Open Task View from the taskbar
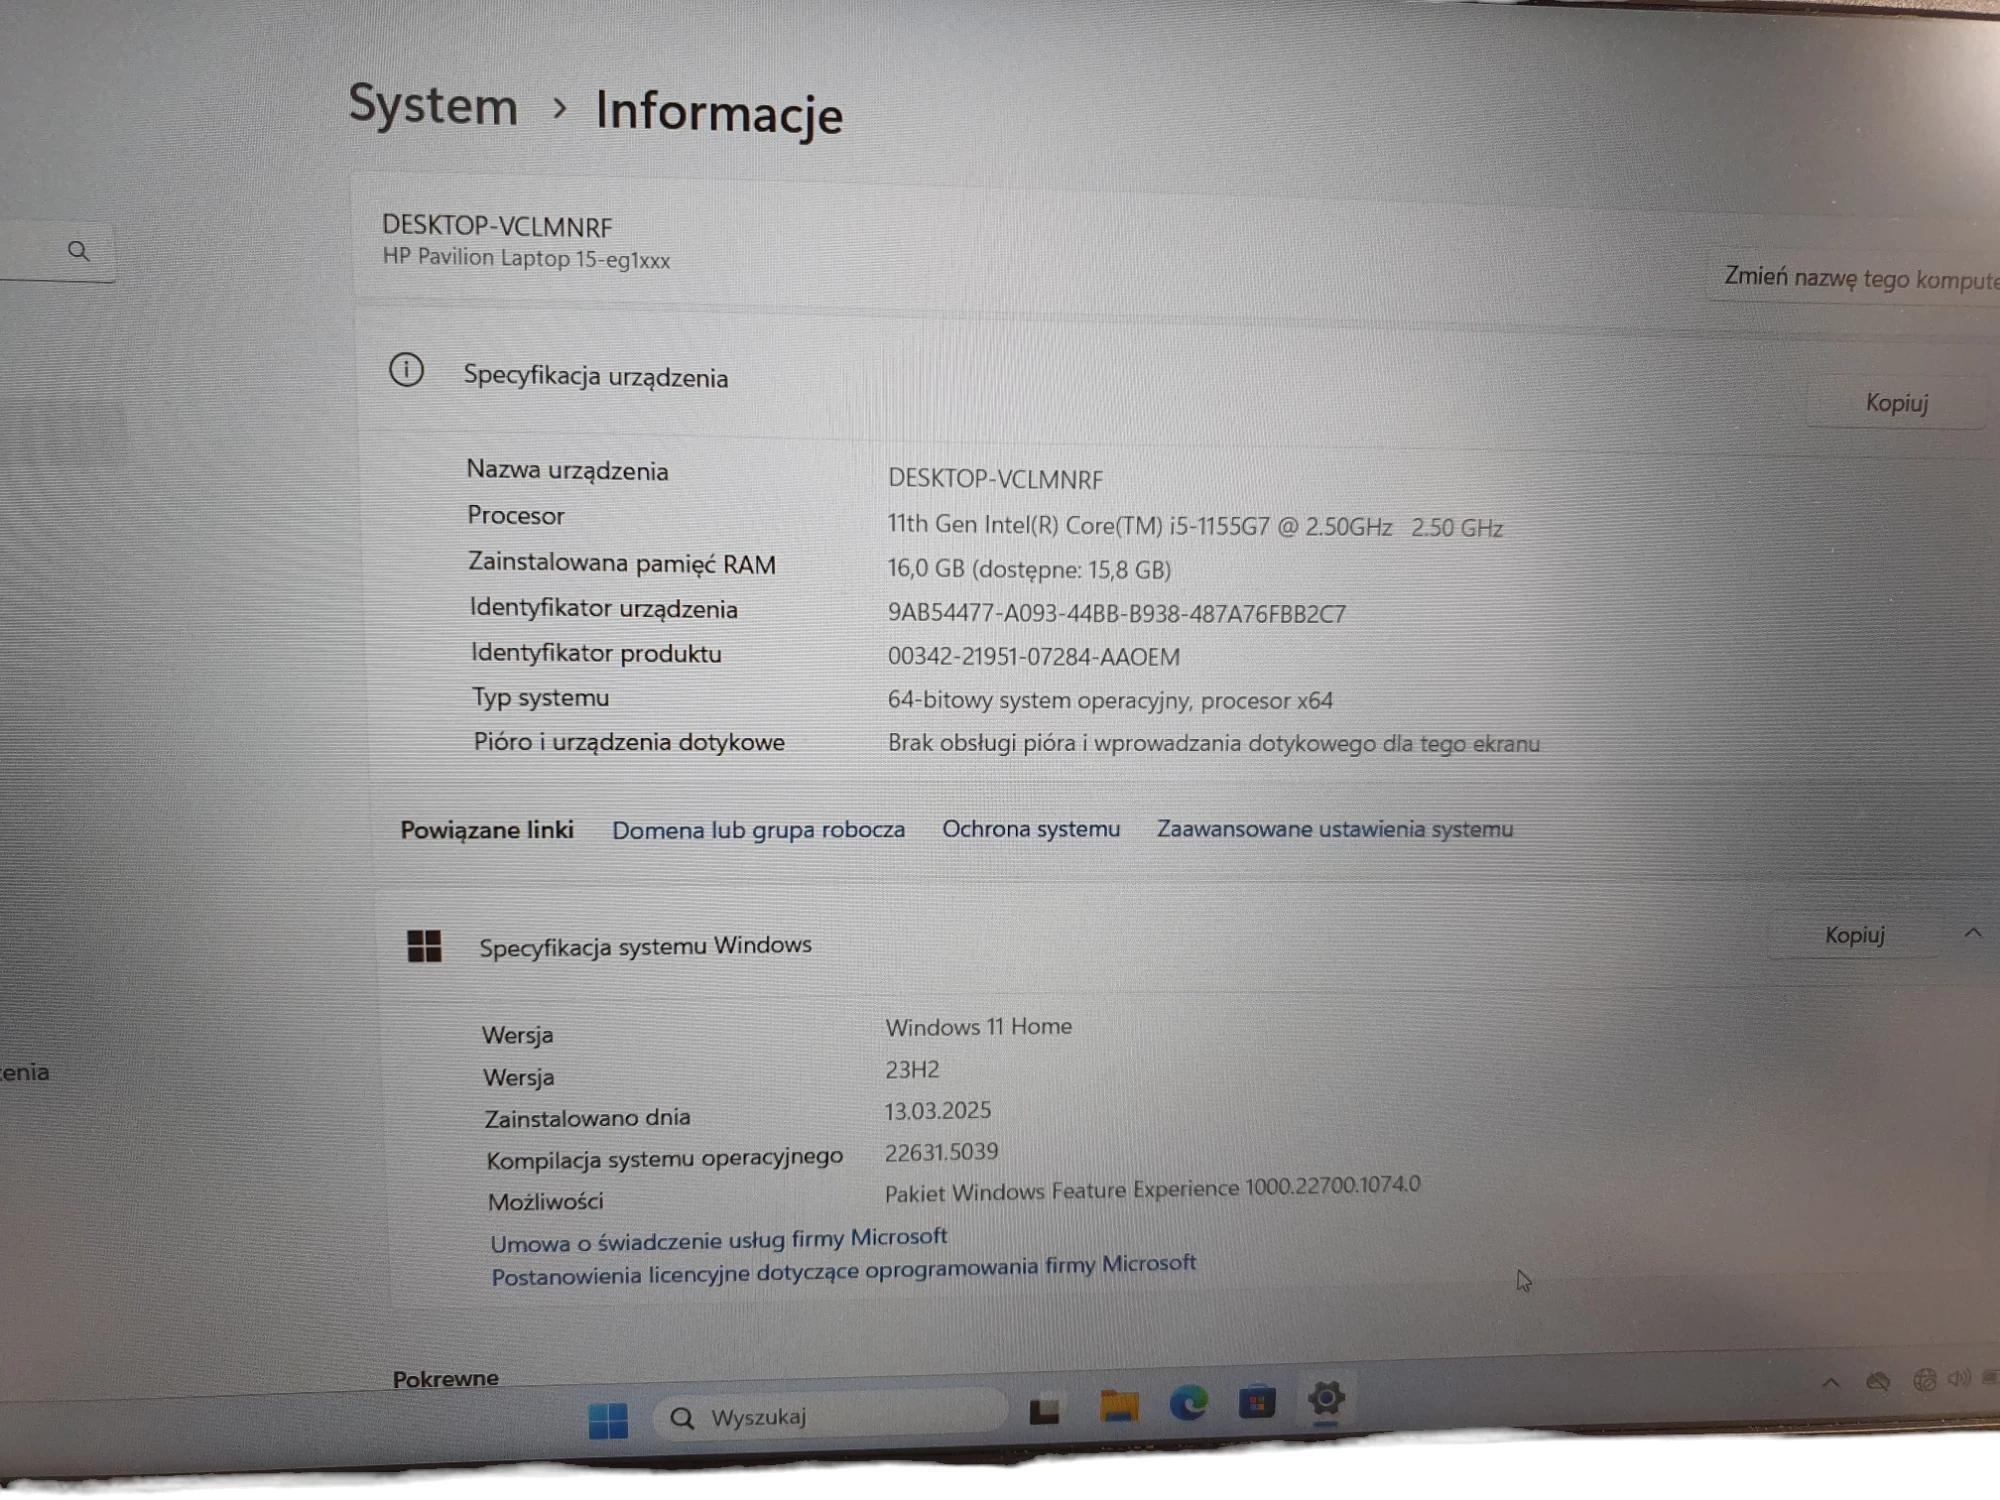The height and width of the screenshot is (1500, 2000). click(1045, 1411)
